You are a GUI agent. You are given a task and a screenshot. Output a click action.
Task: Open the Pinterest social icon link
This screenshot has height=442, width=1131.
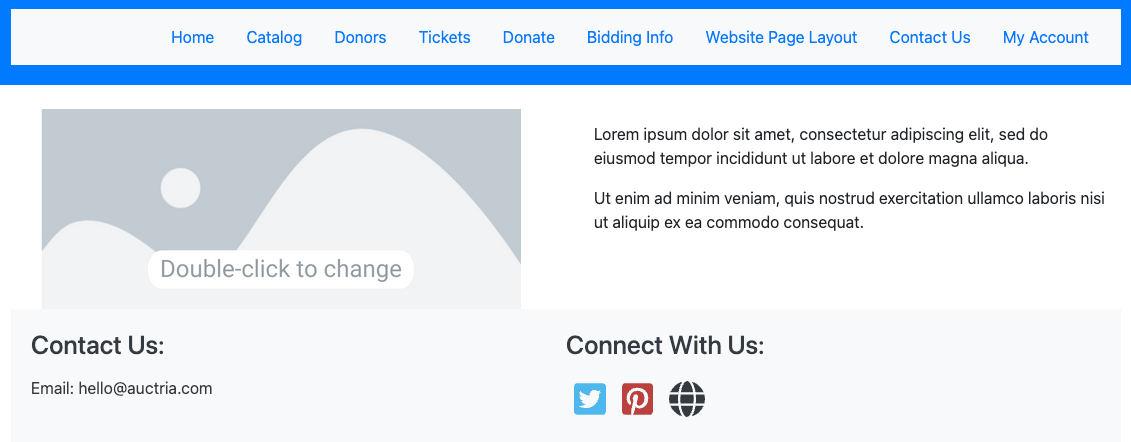[637, 399]
